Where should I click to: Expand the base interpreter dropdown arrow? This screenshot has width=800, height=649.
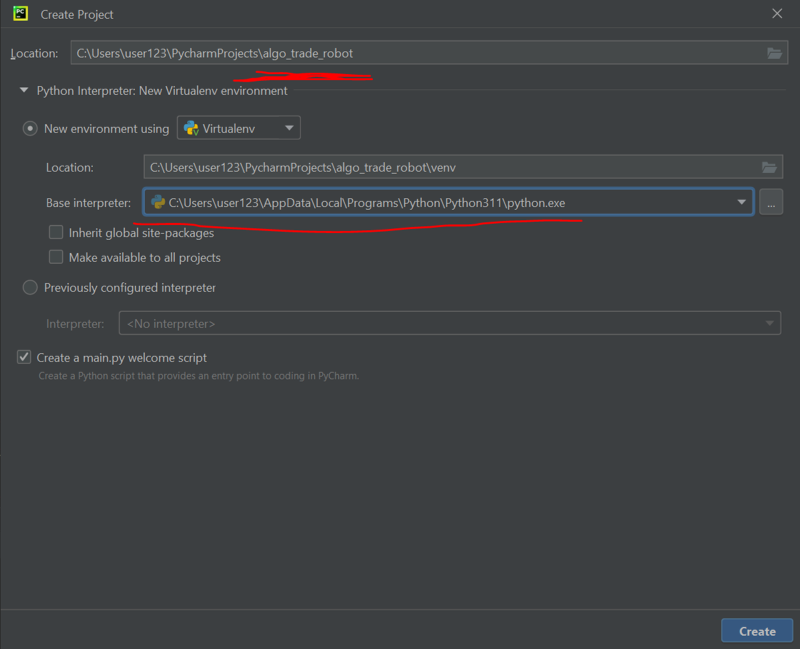click(741, 203)
